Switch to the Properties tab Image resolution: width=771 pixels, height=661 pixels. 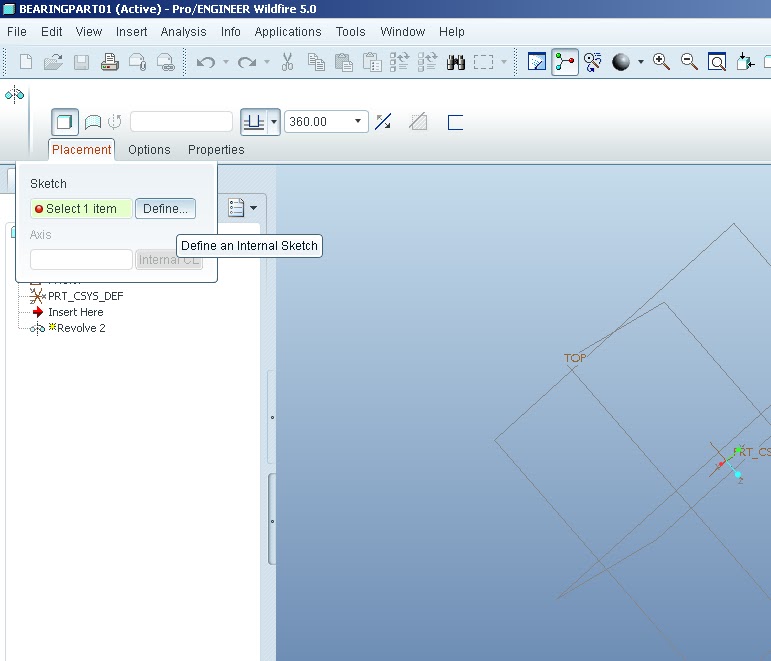pos(216,150)
